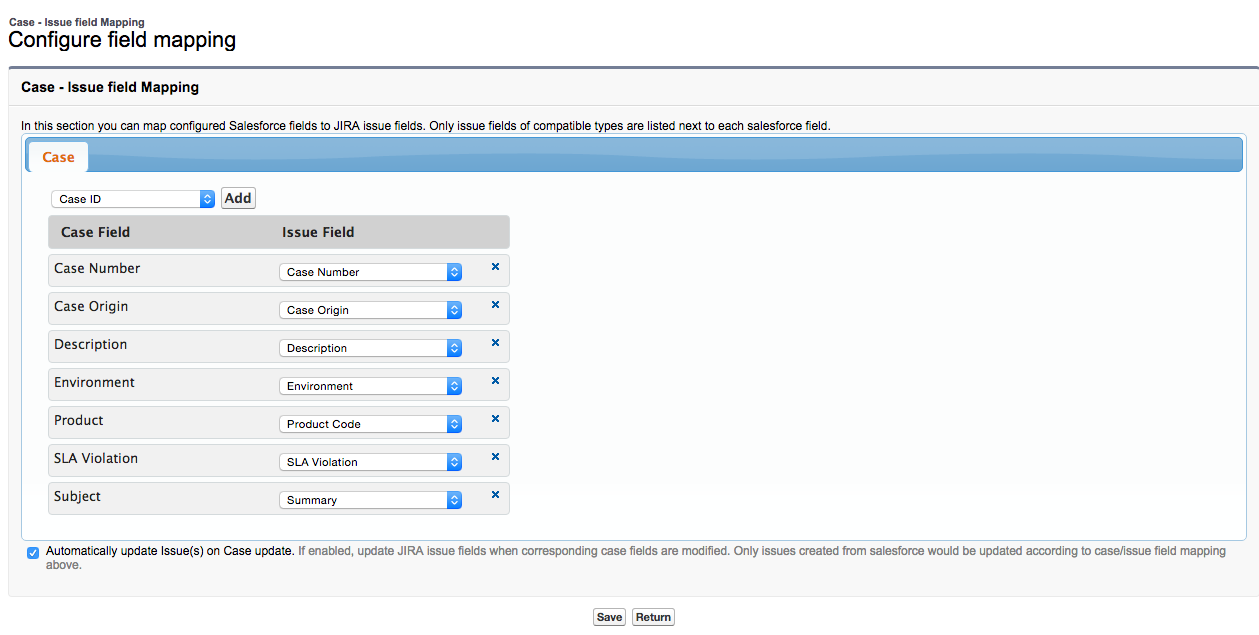Image resolution: width=1259 pixels, height=635 pixels.
Task: Click the Subject case field label
Action: click(x=77, y=496)
